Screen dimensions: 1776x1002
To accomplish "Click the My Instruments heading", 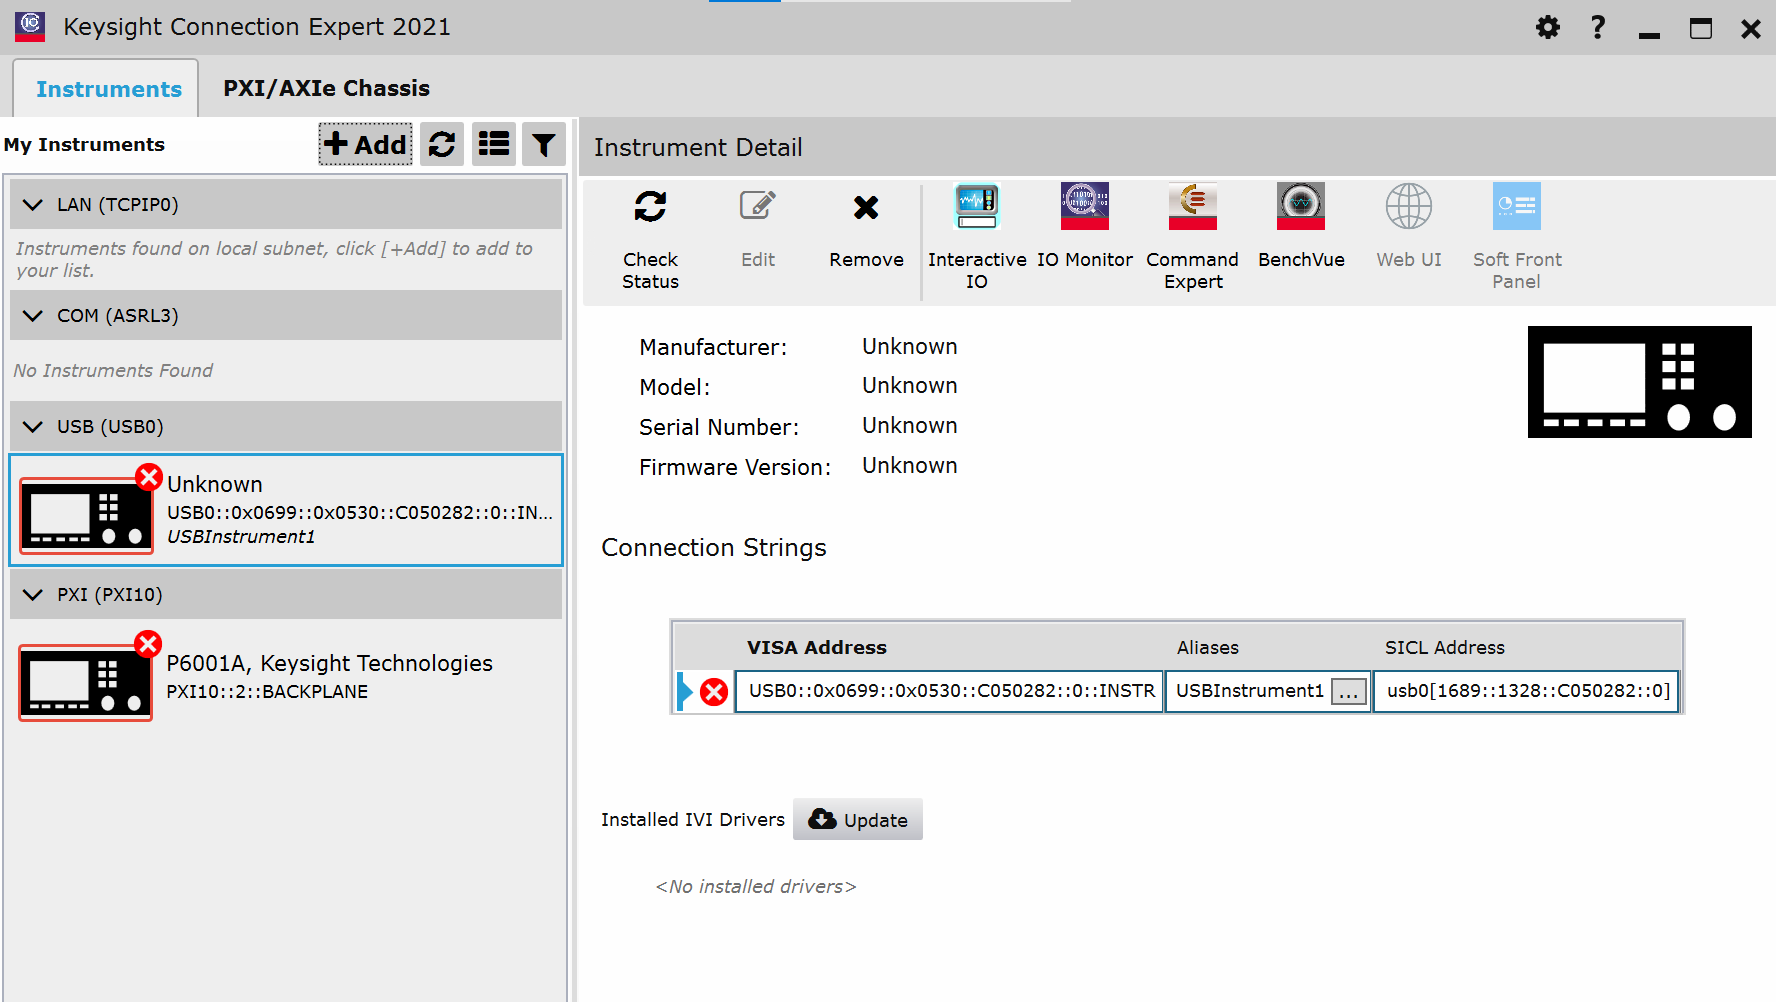I will point(84,144).
